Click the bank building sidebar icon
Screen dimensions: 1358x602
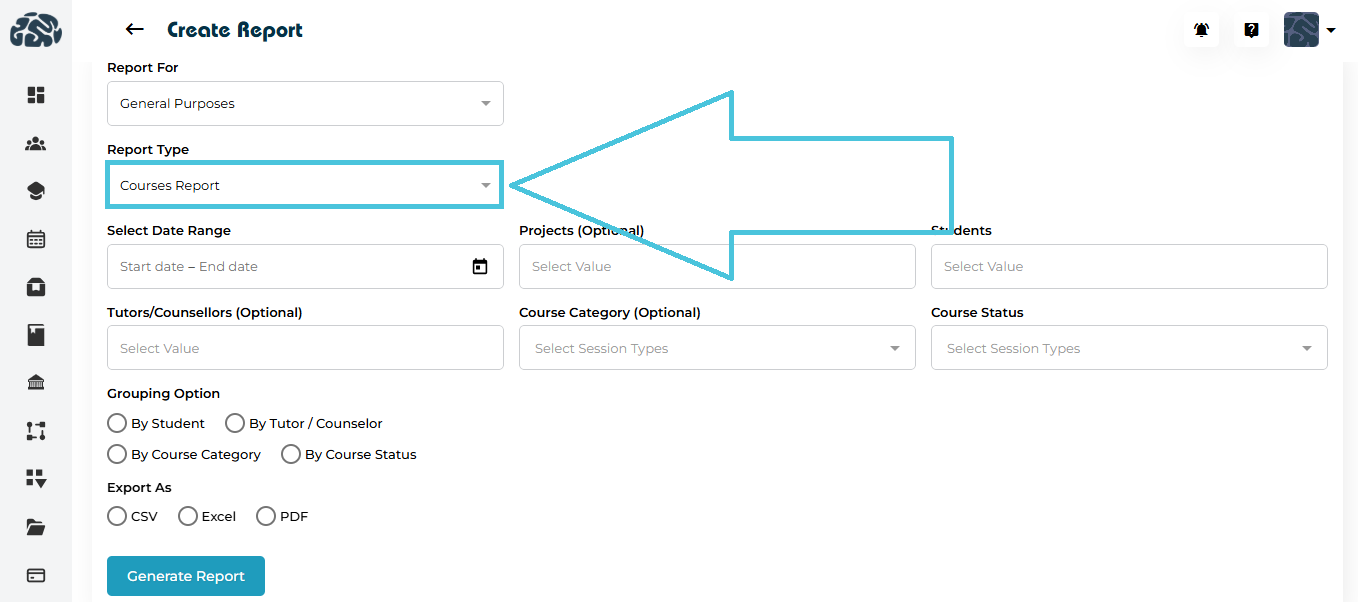36,383
